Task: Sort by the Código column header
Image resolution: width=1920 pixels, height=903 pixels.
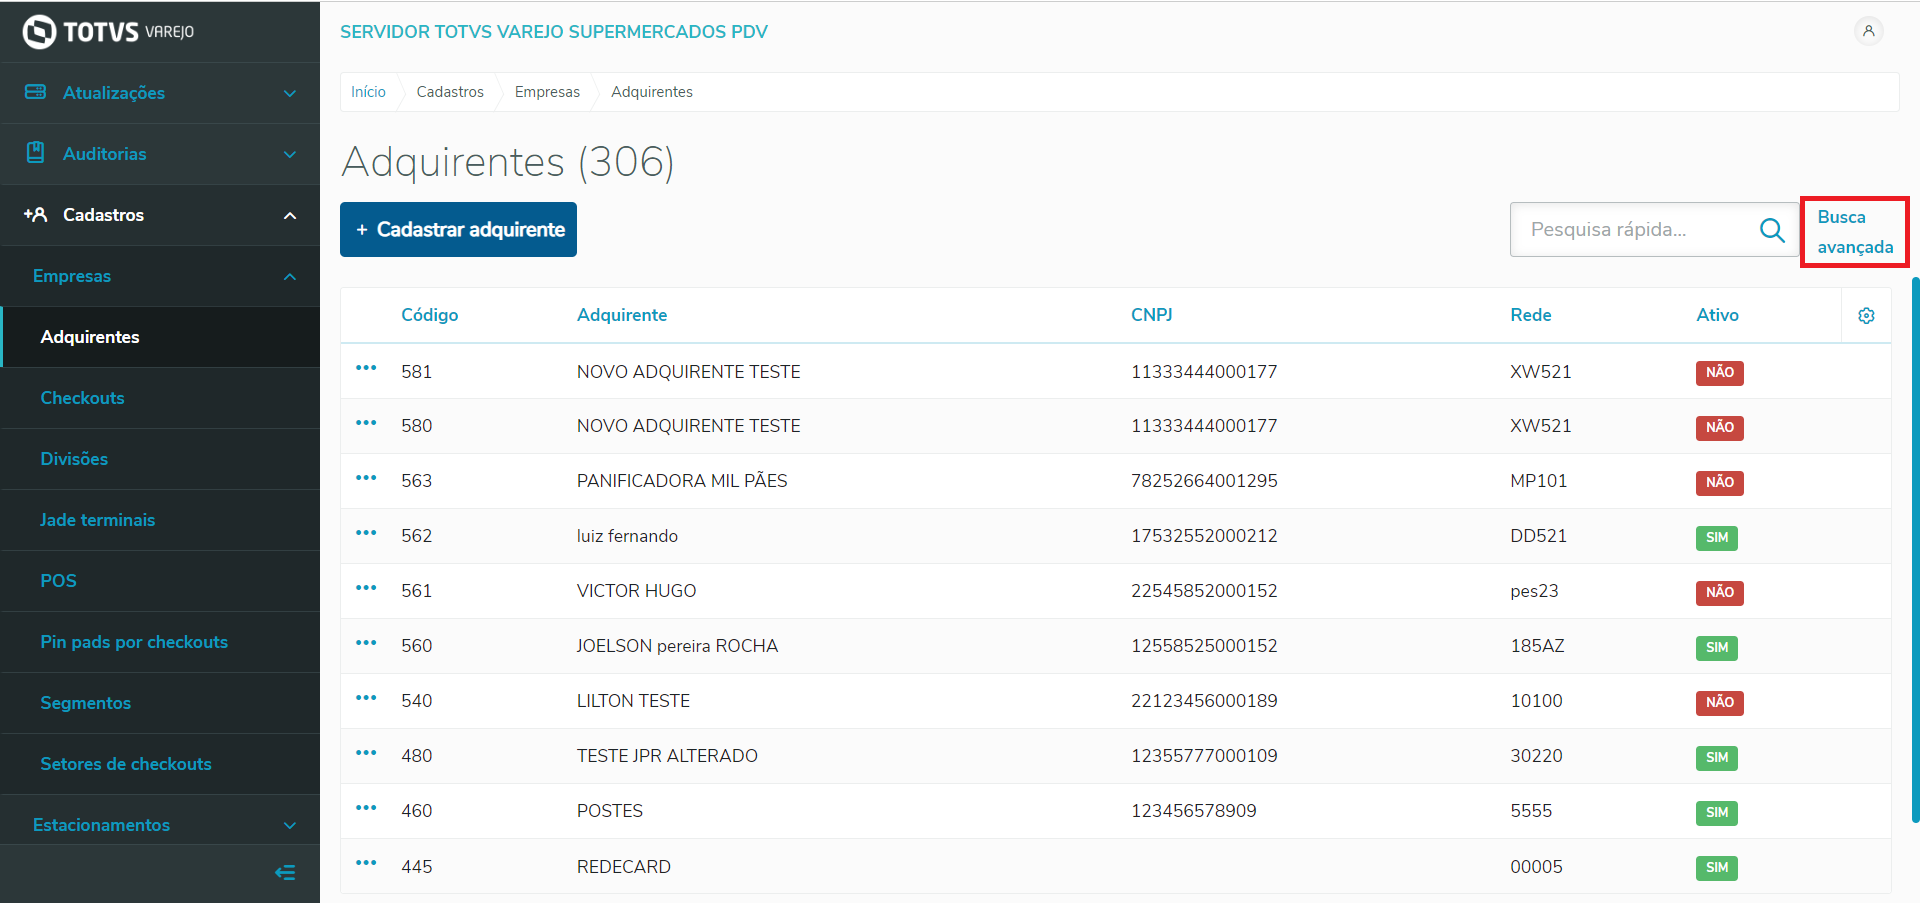Action: coord(430,315)
